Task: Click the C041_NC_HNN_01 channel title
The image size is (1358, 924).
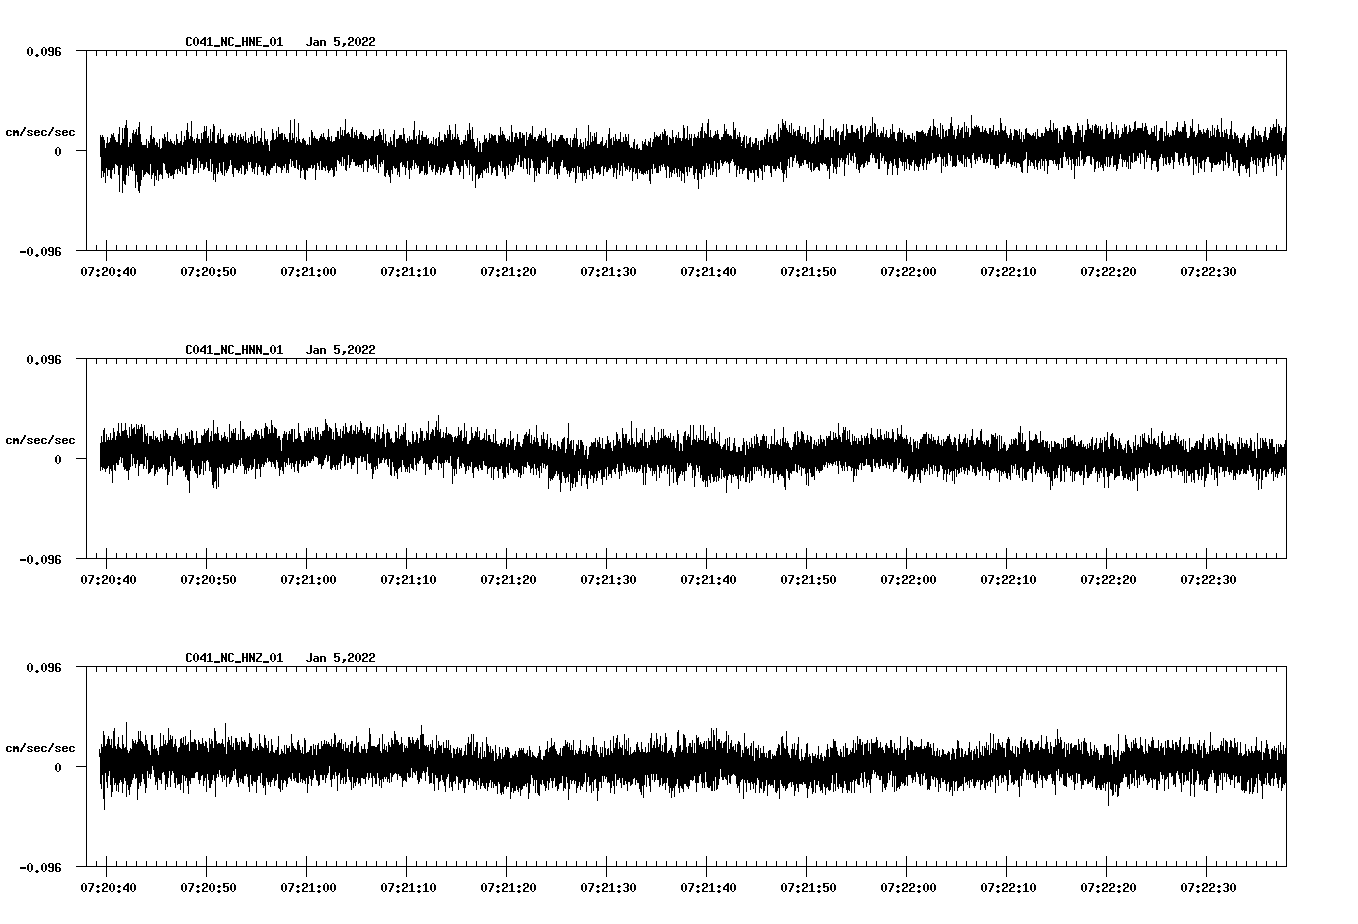Action: coord(234,350)
